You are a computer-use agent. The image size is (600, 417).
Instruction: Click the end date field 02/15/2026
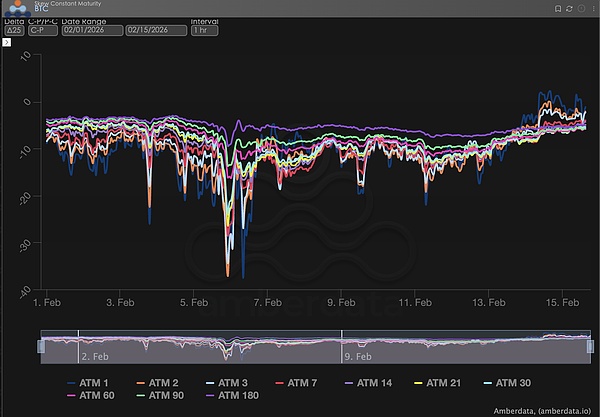[x=155, y=30]
